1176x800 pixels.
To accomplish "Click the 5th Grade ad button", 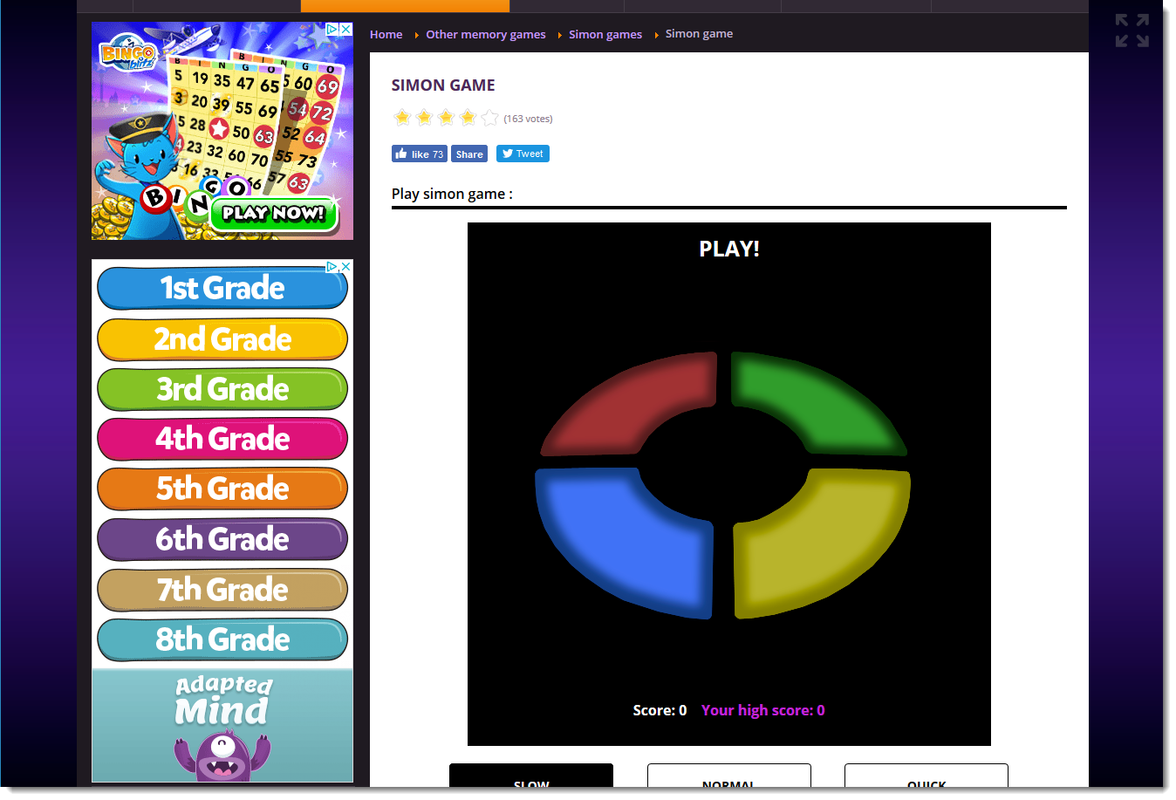I will pyautogui.click(x=223, y=489).
